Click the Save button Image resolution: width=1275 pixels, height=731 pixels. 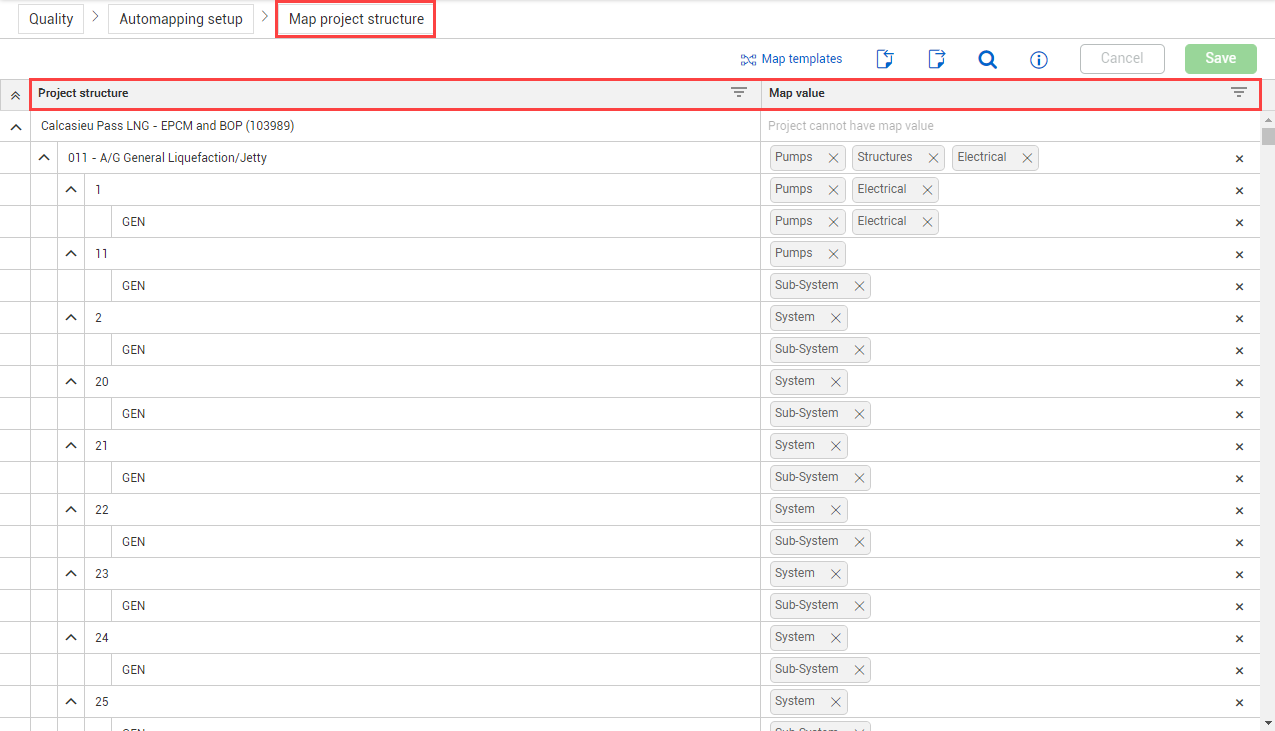click(1220, 58)
